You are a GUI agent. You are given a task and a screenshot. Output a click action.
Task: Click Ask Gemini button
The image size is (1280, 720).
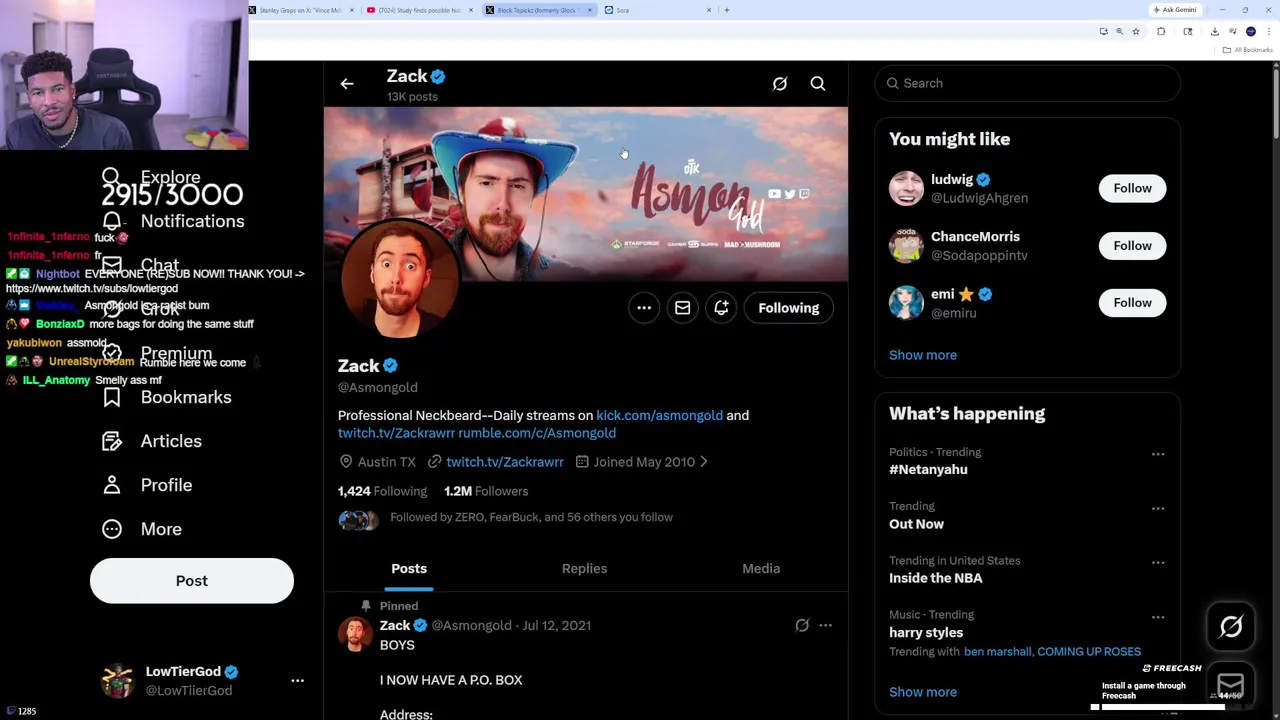[x=1175, y=10]
